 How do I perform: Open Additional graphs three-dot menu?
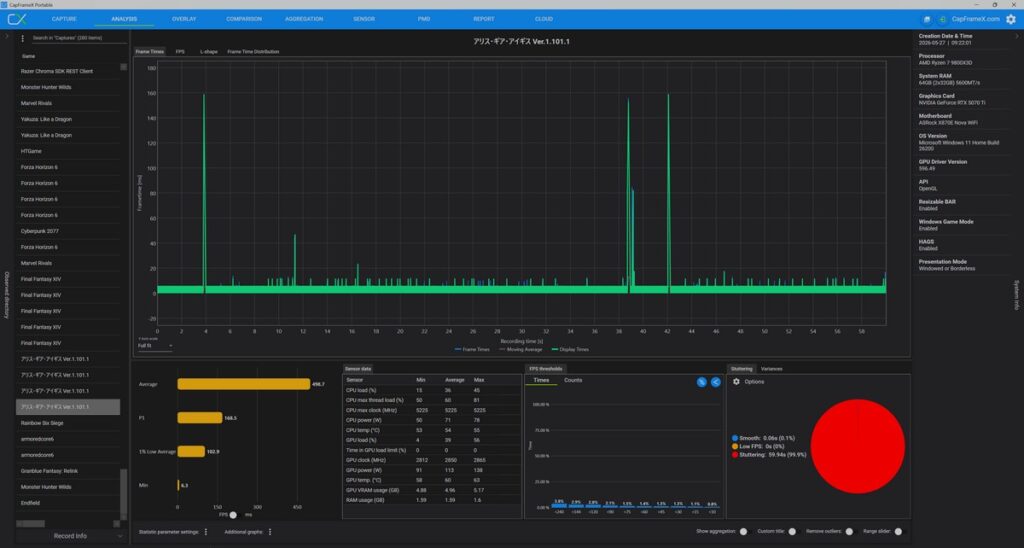tap(270, 532)
